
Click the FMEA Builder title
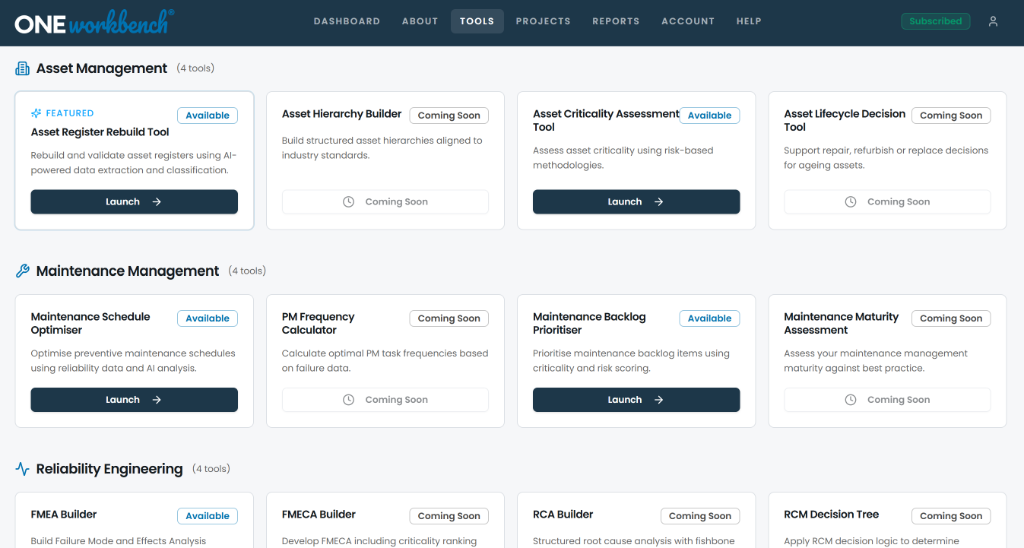63,515
